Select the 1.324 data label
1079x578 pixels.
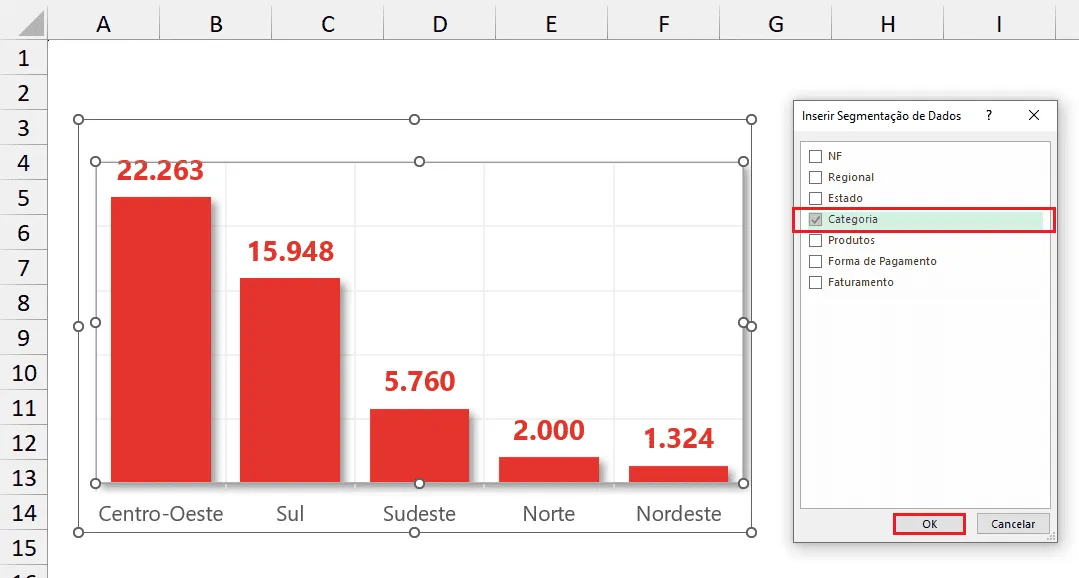[x=679, y=438]
